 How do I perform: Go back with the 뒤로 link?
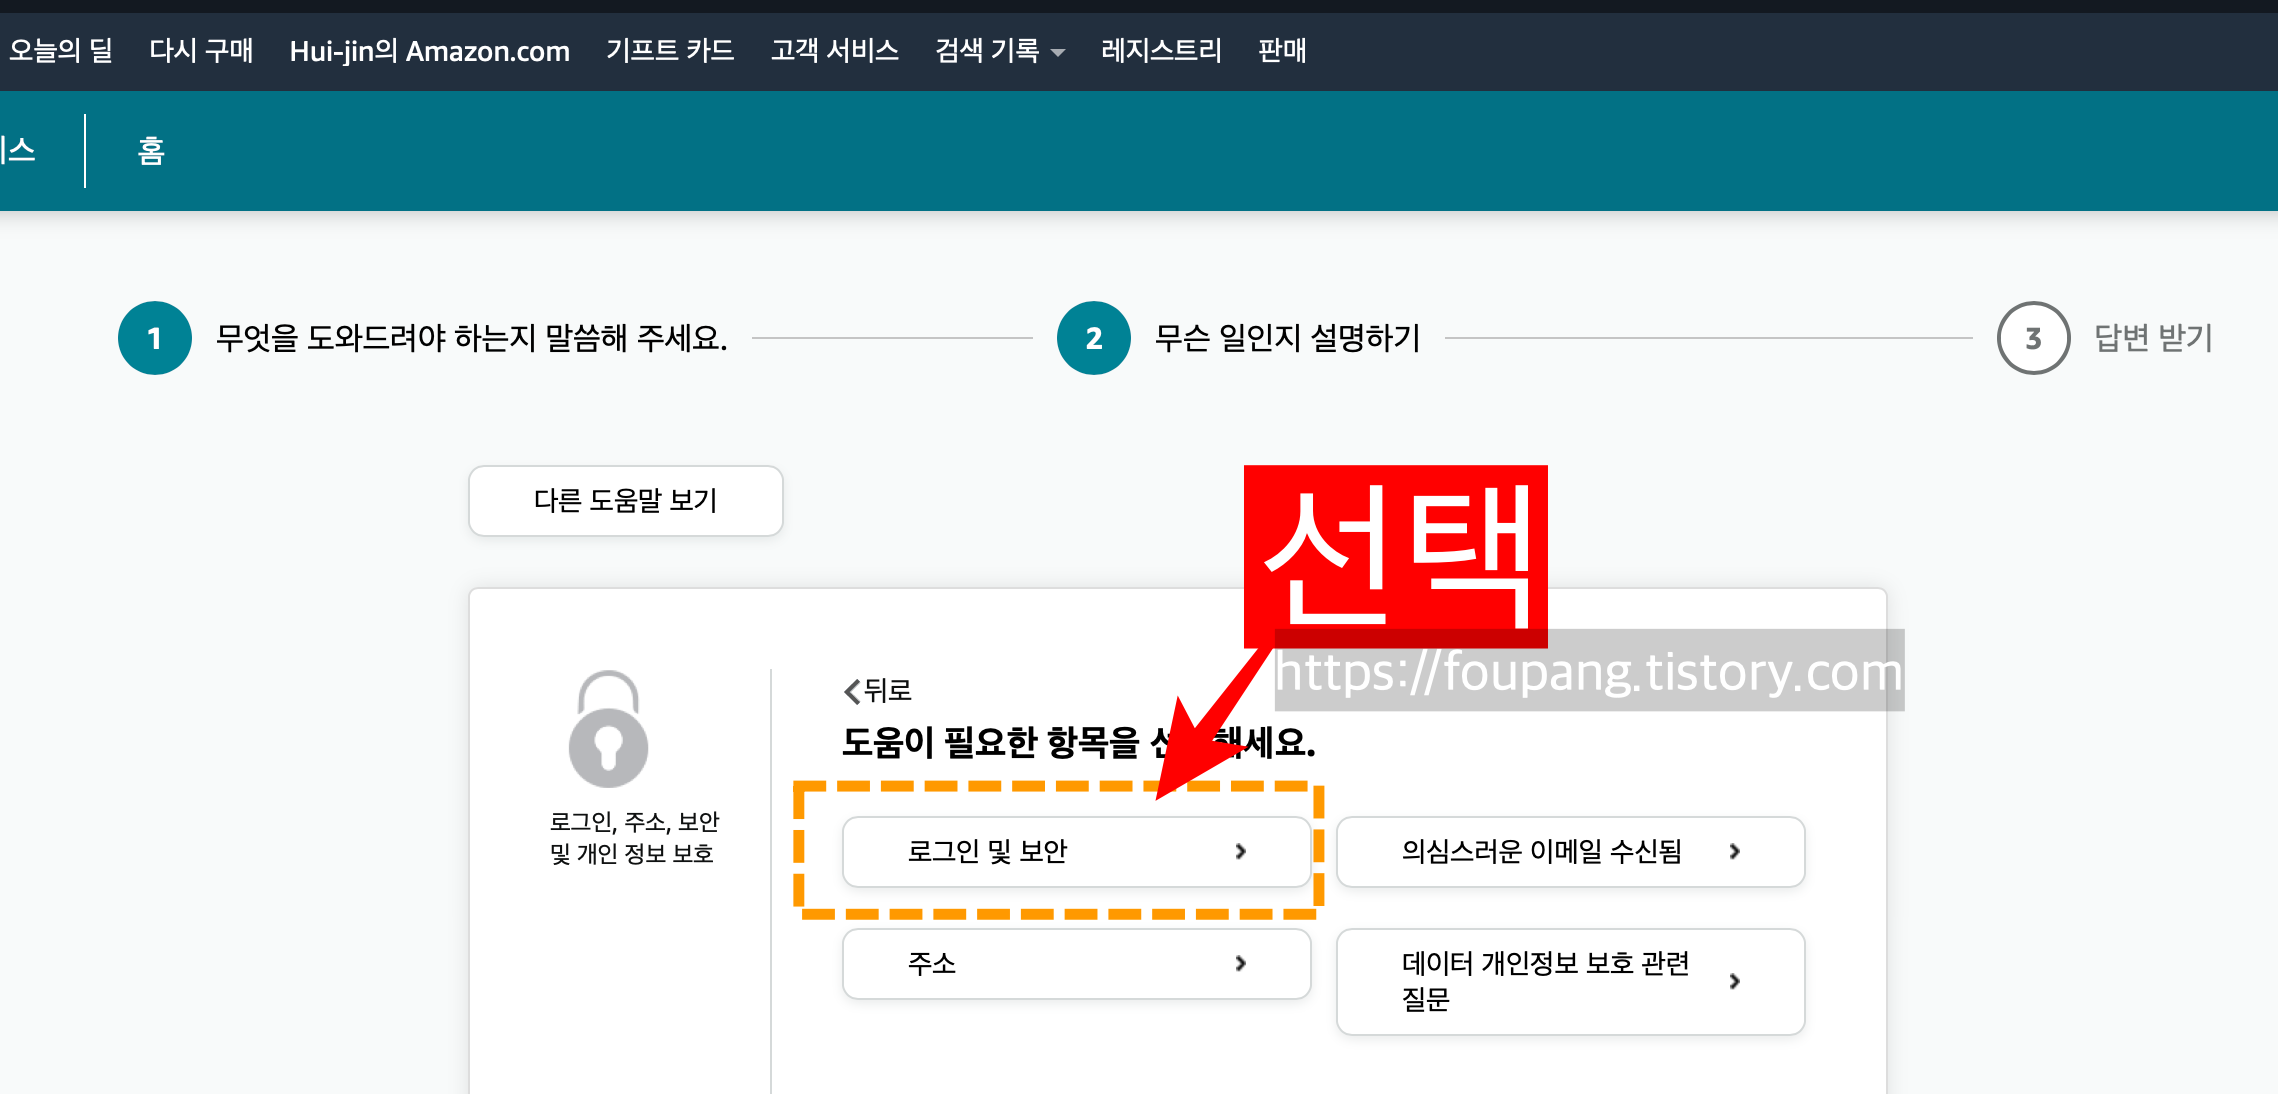(x=877, y=690)
